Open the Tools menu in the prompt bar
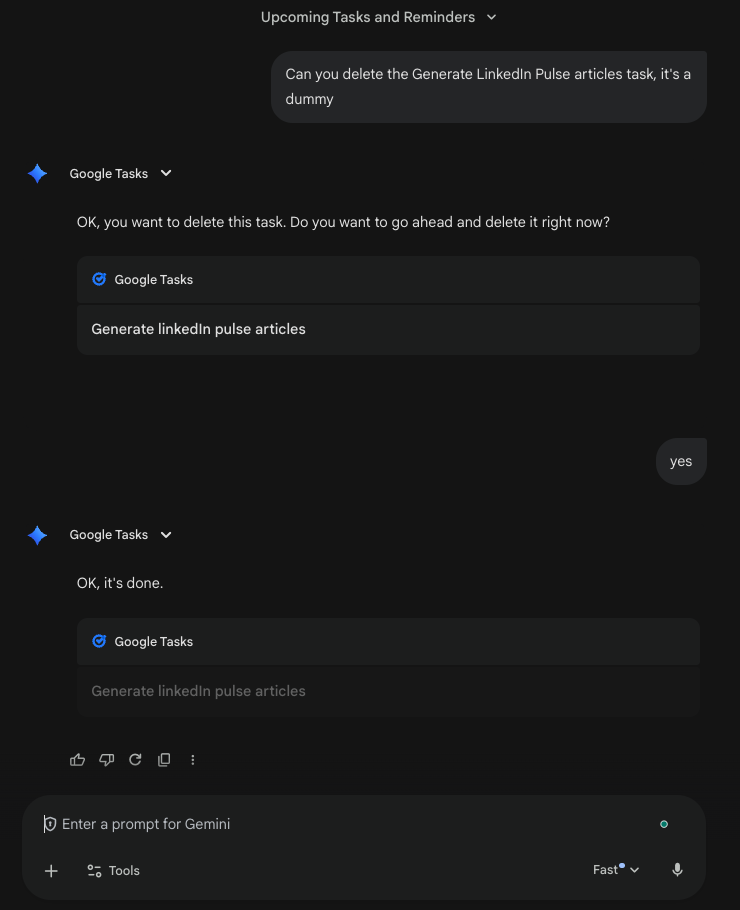740x910 pixels. [112, 870]
